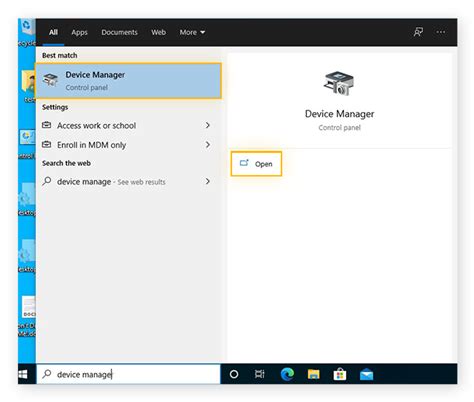Click briefcase icon beside Enroll in MDM only

coord(47,145)
